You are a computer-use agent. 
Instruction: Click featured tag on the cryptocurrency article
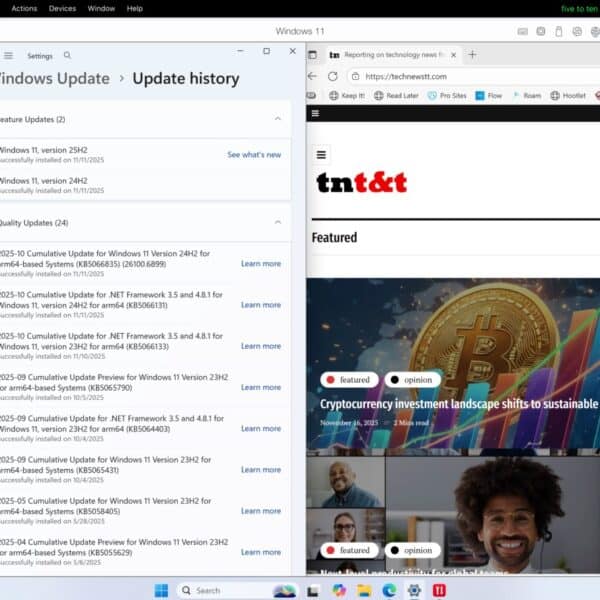click(x=349, y=380)
